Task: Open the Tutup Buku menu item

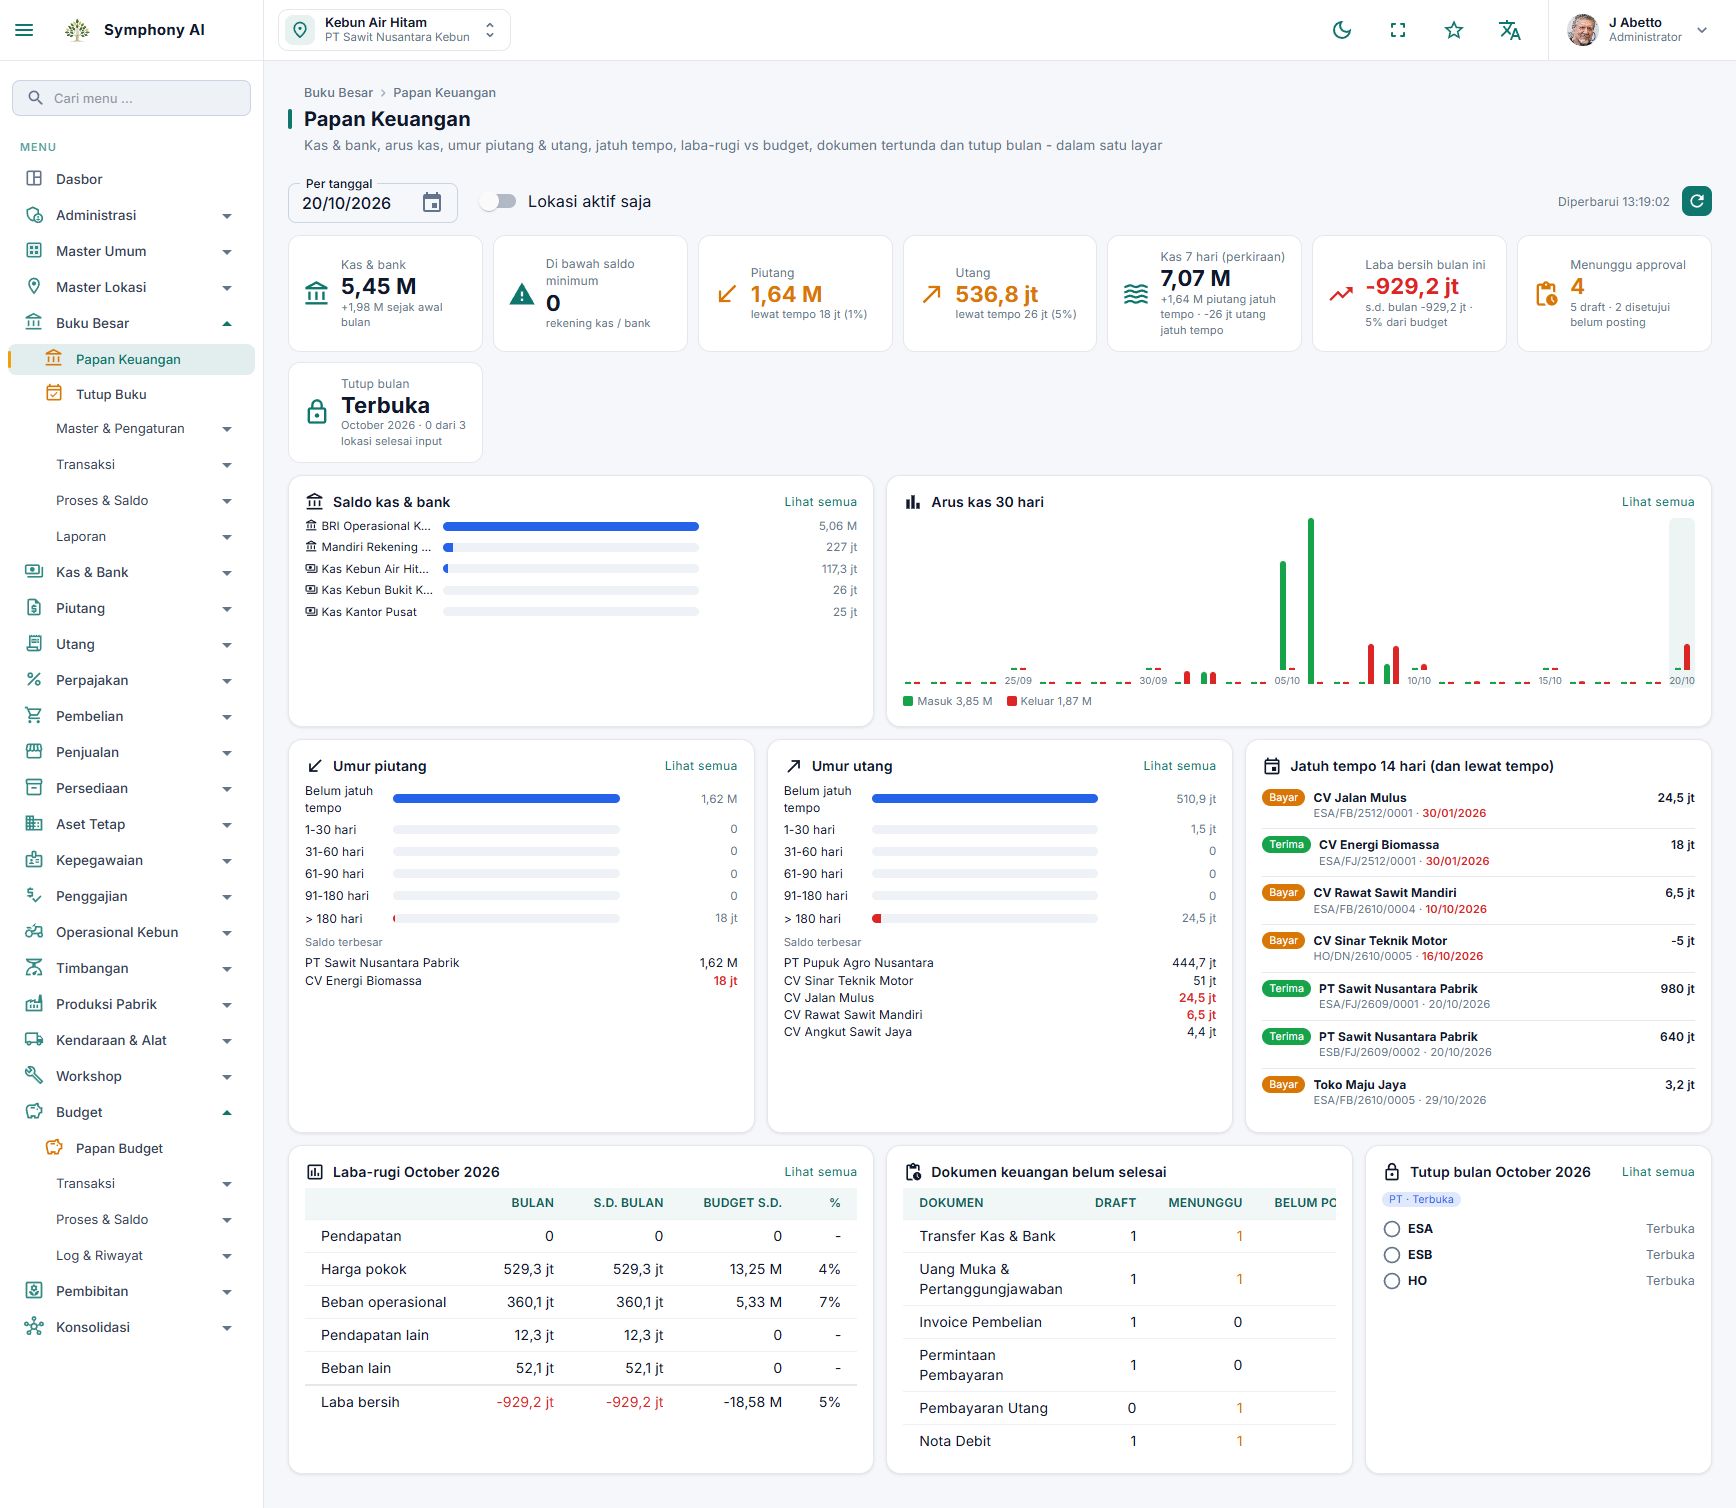Action: [131, 394]
